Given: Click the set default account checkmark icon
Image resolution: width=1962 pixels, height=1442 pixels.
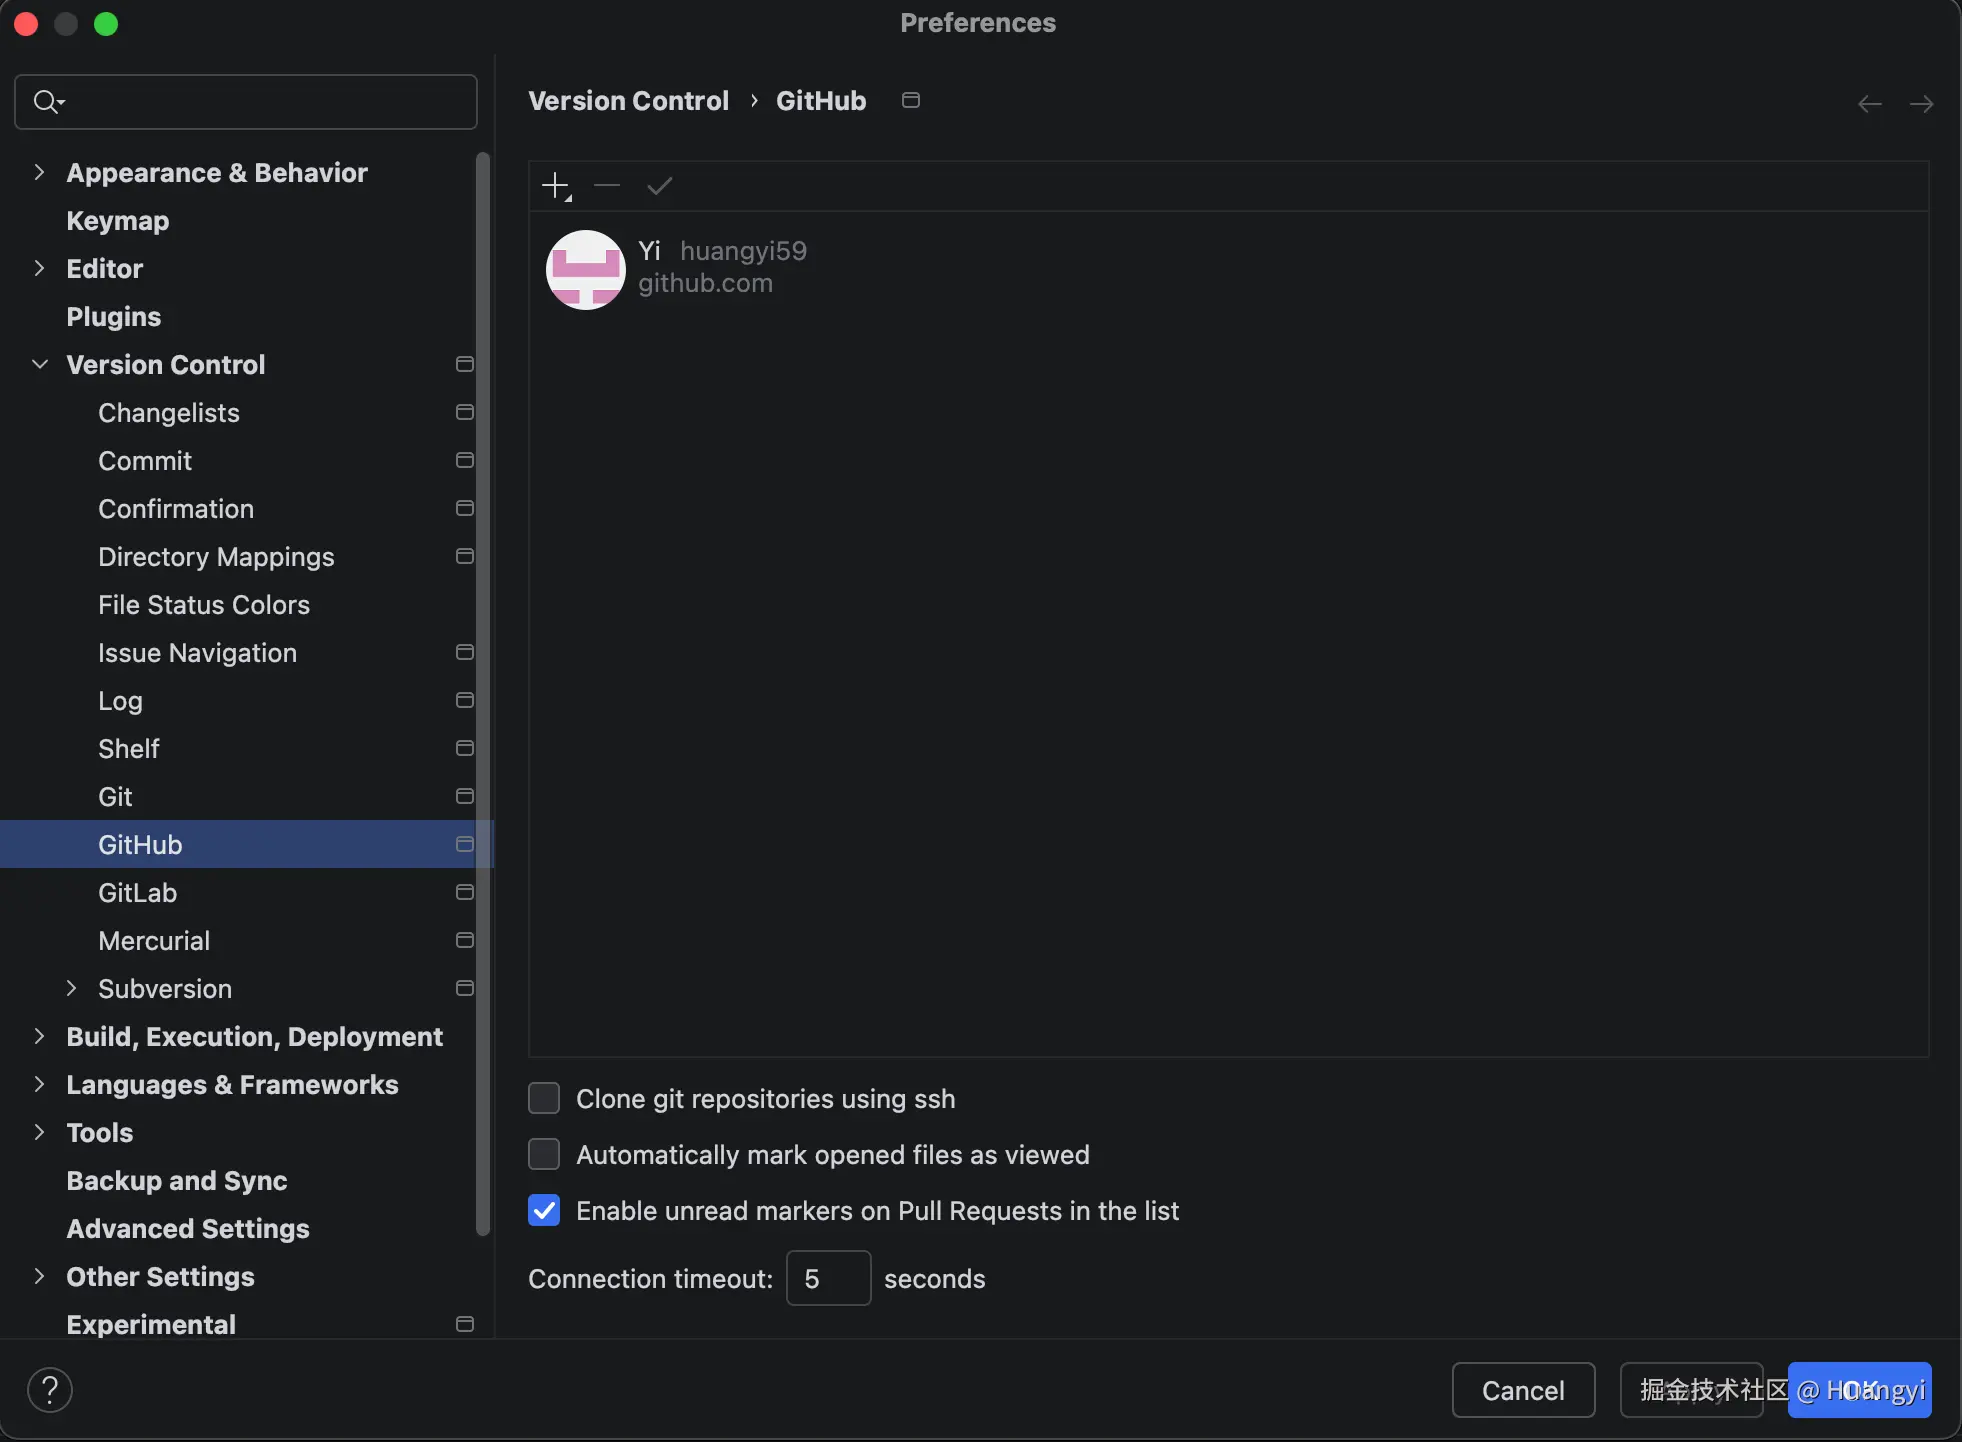Looking at the screenshot, I should point(659,186).
